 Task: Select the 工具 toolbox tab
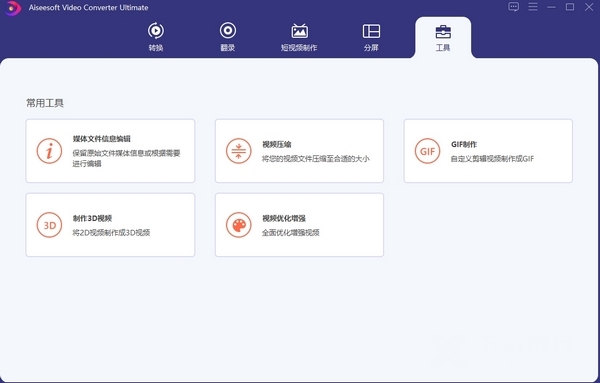[x=443, y=37]
